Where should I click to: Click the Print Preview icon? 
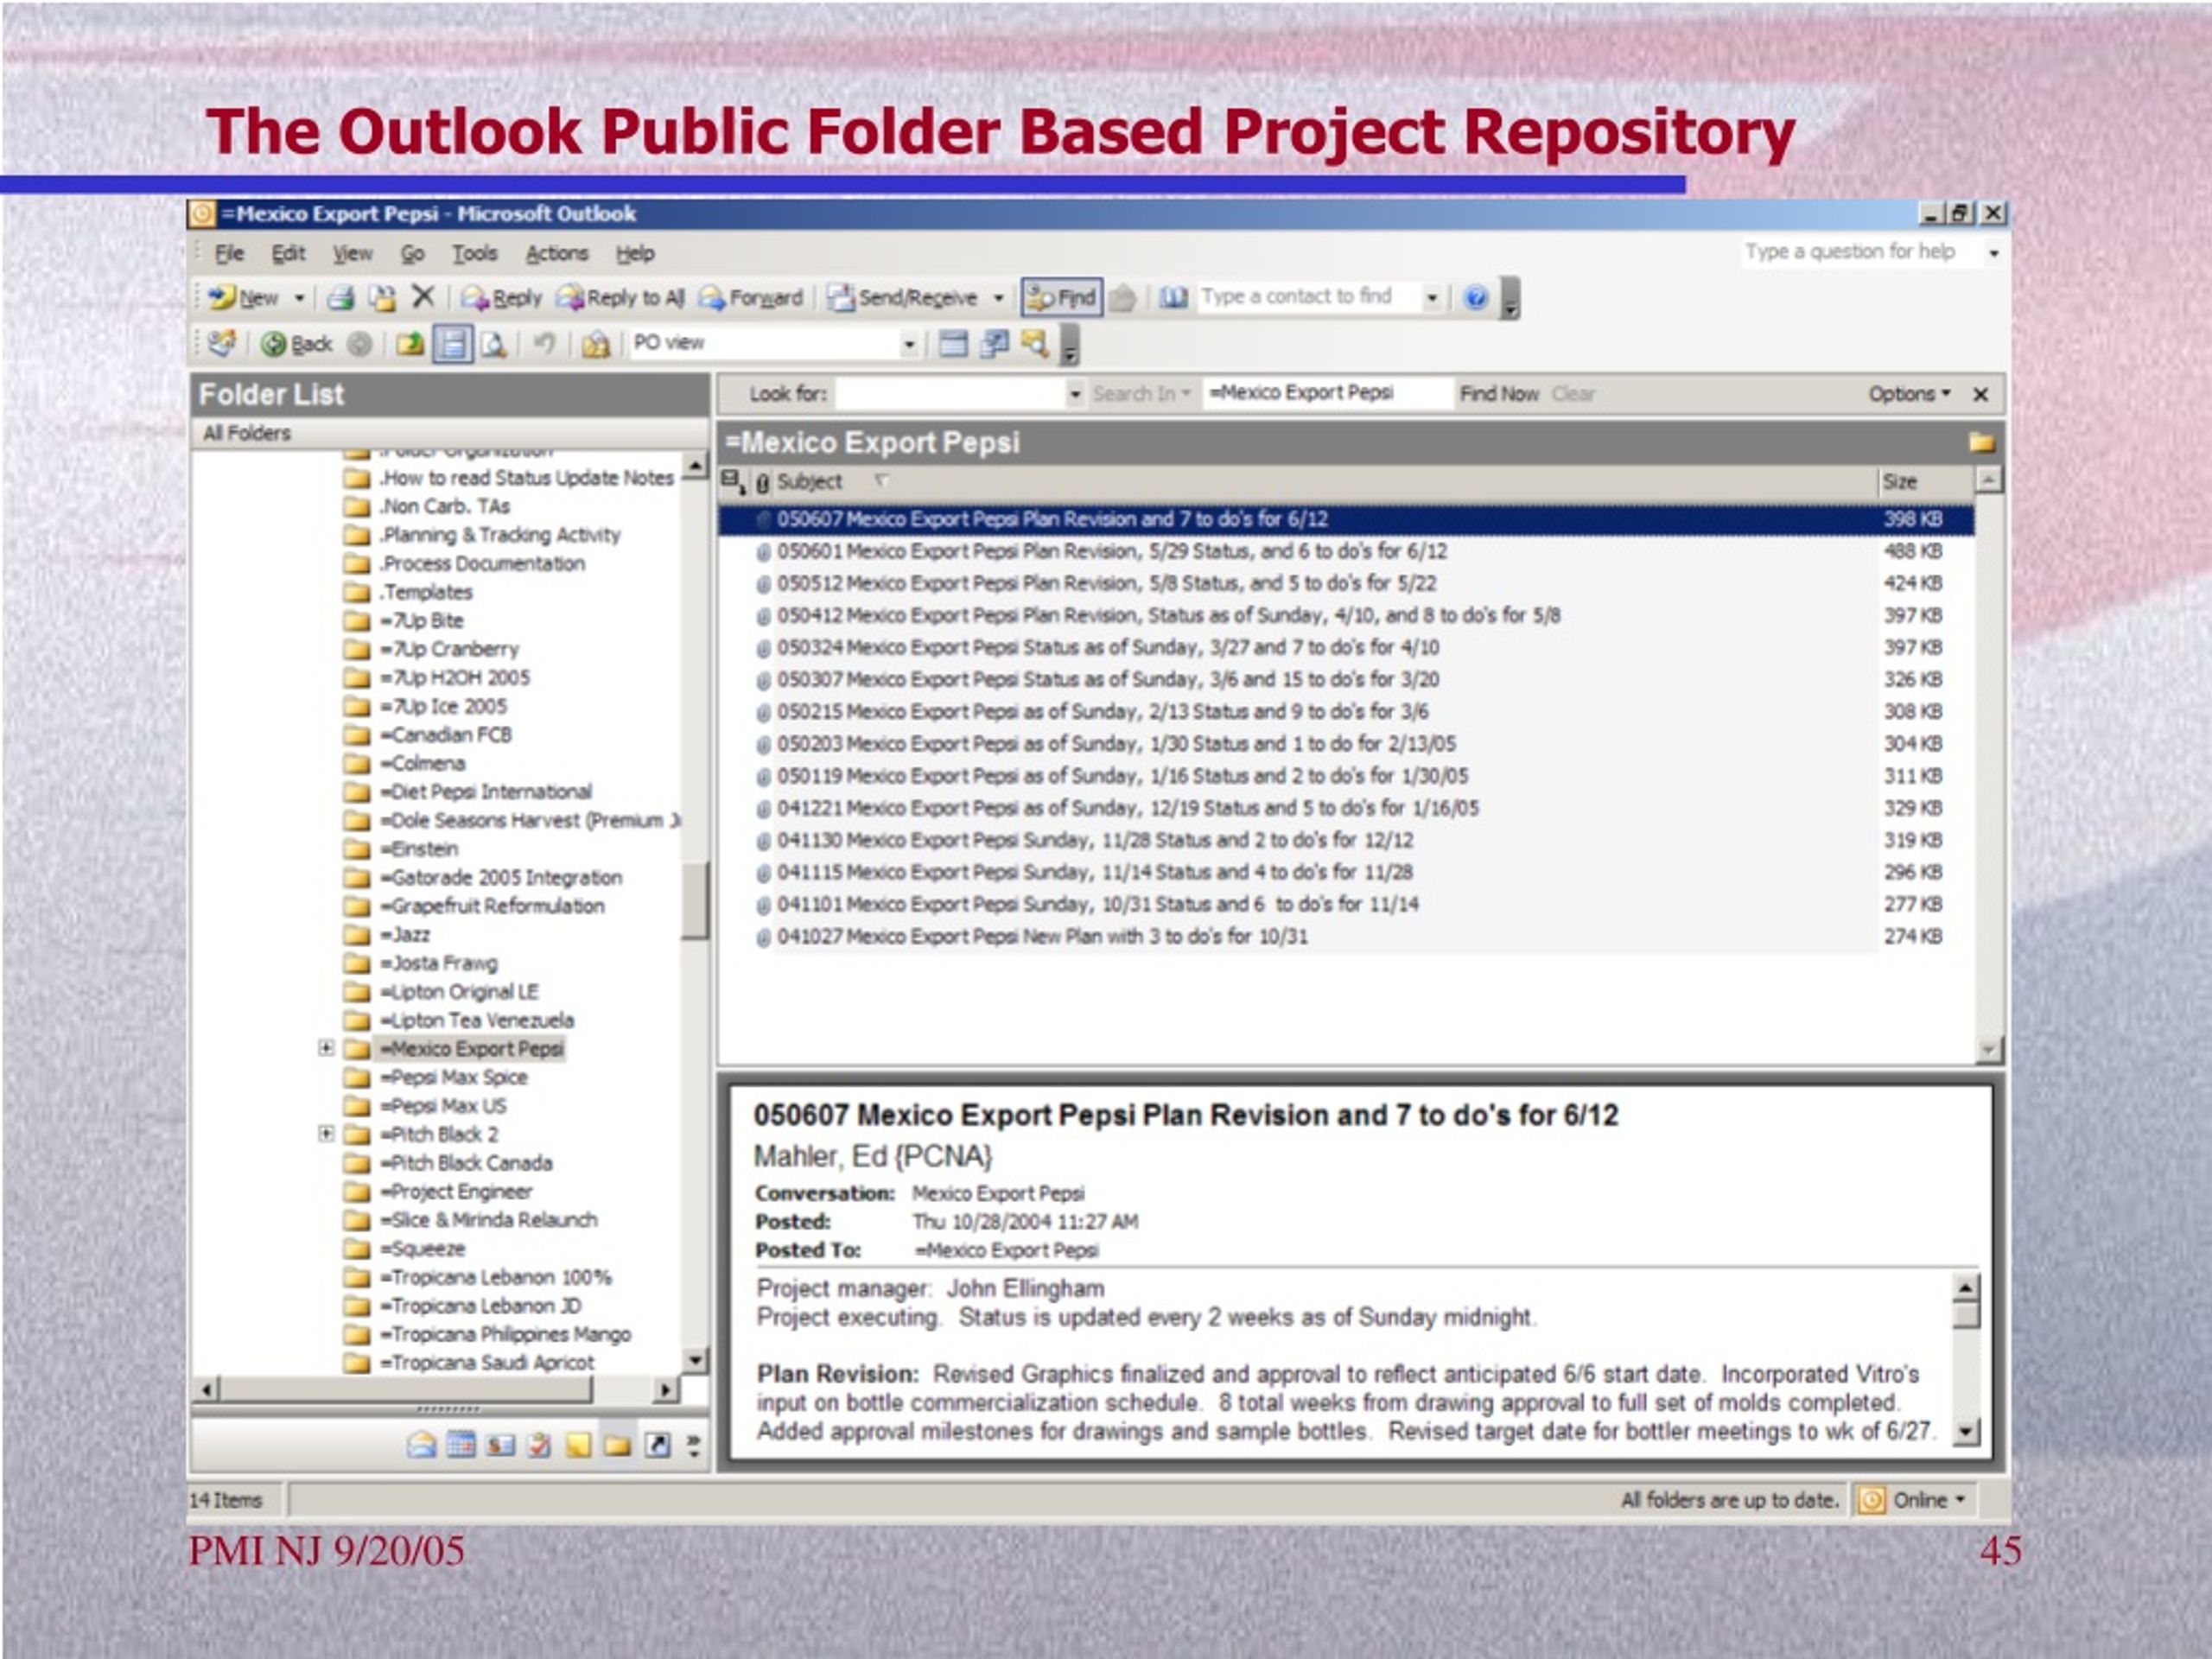coord(494,344)
